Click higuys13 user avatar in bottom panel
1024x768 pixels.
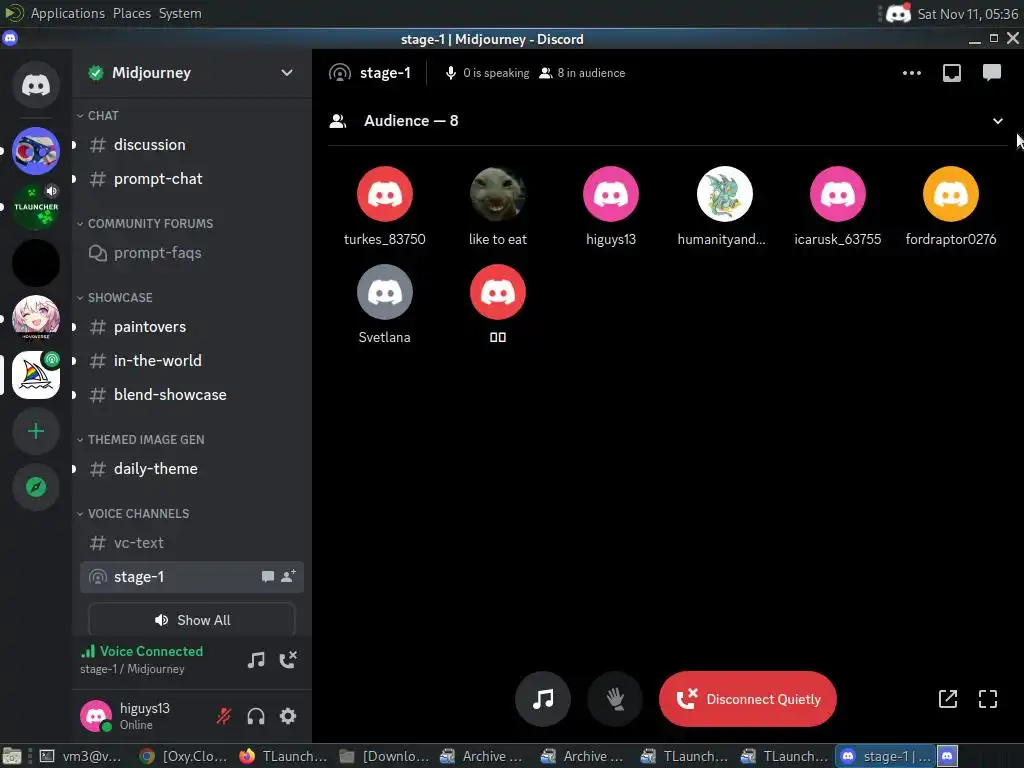pyautogui.click(x=96, y=716)
